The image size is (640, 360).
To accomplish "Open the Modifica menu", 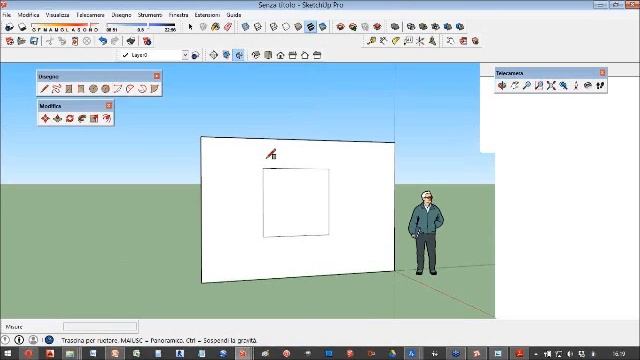I will coord(29,15).
